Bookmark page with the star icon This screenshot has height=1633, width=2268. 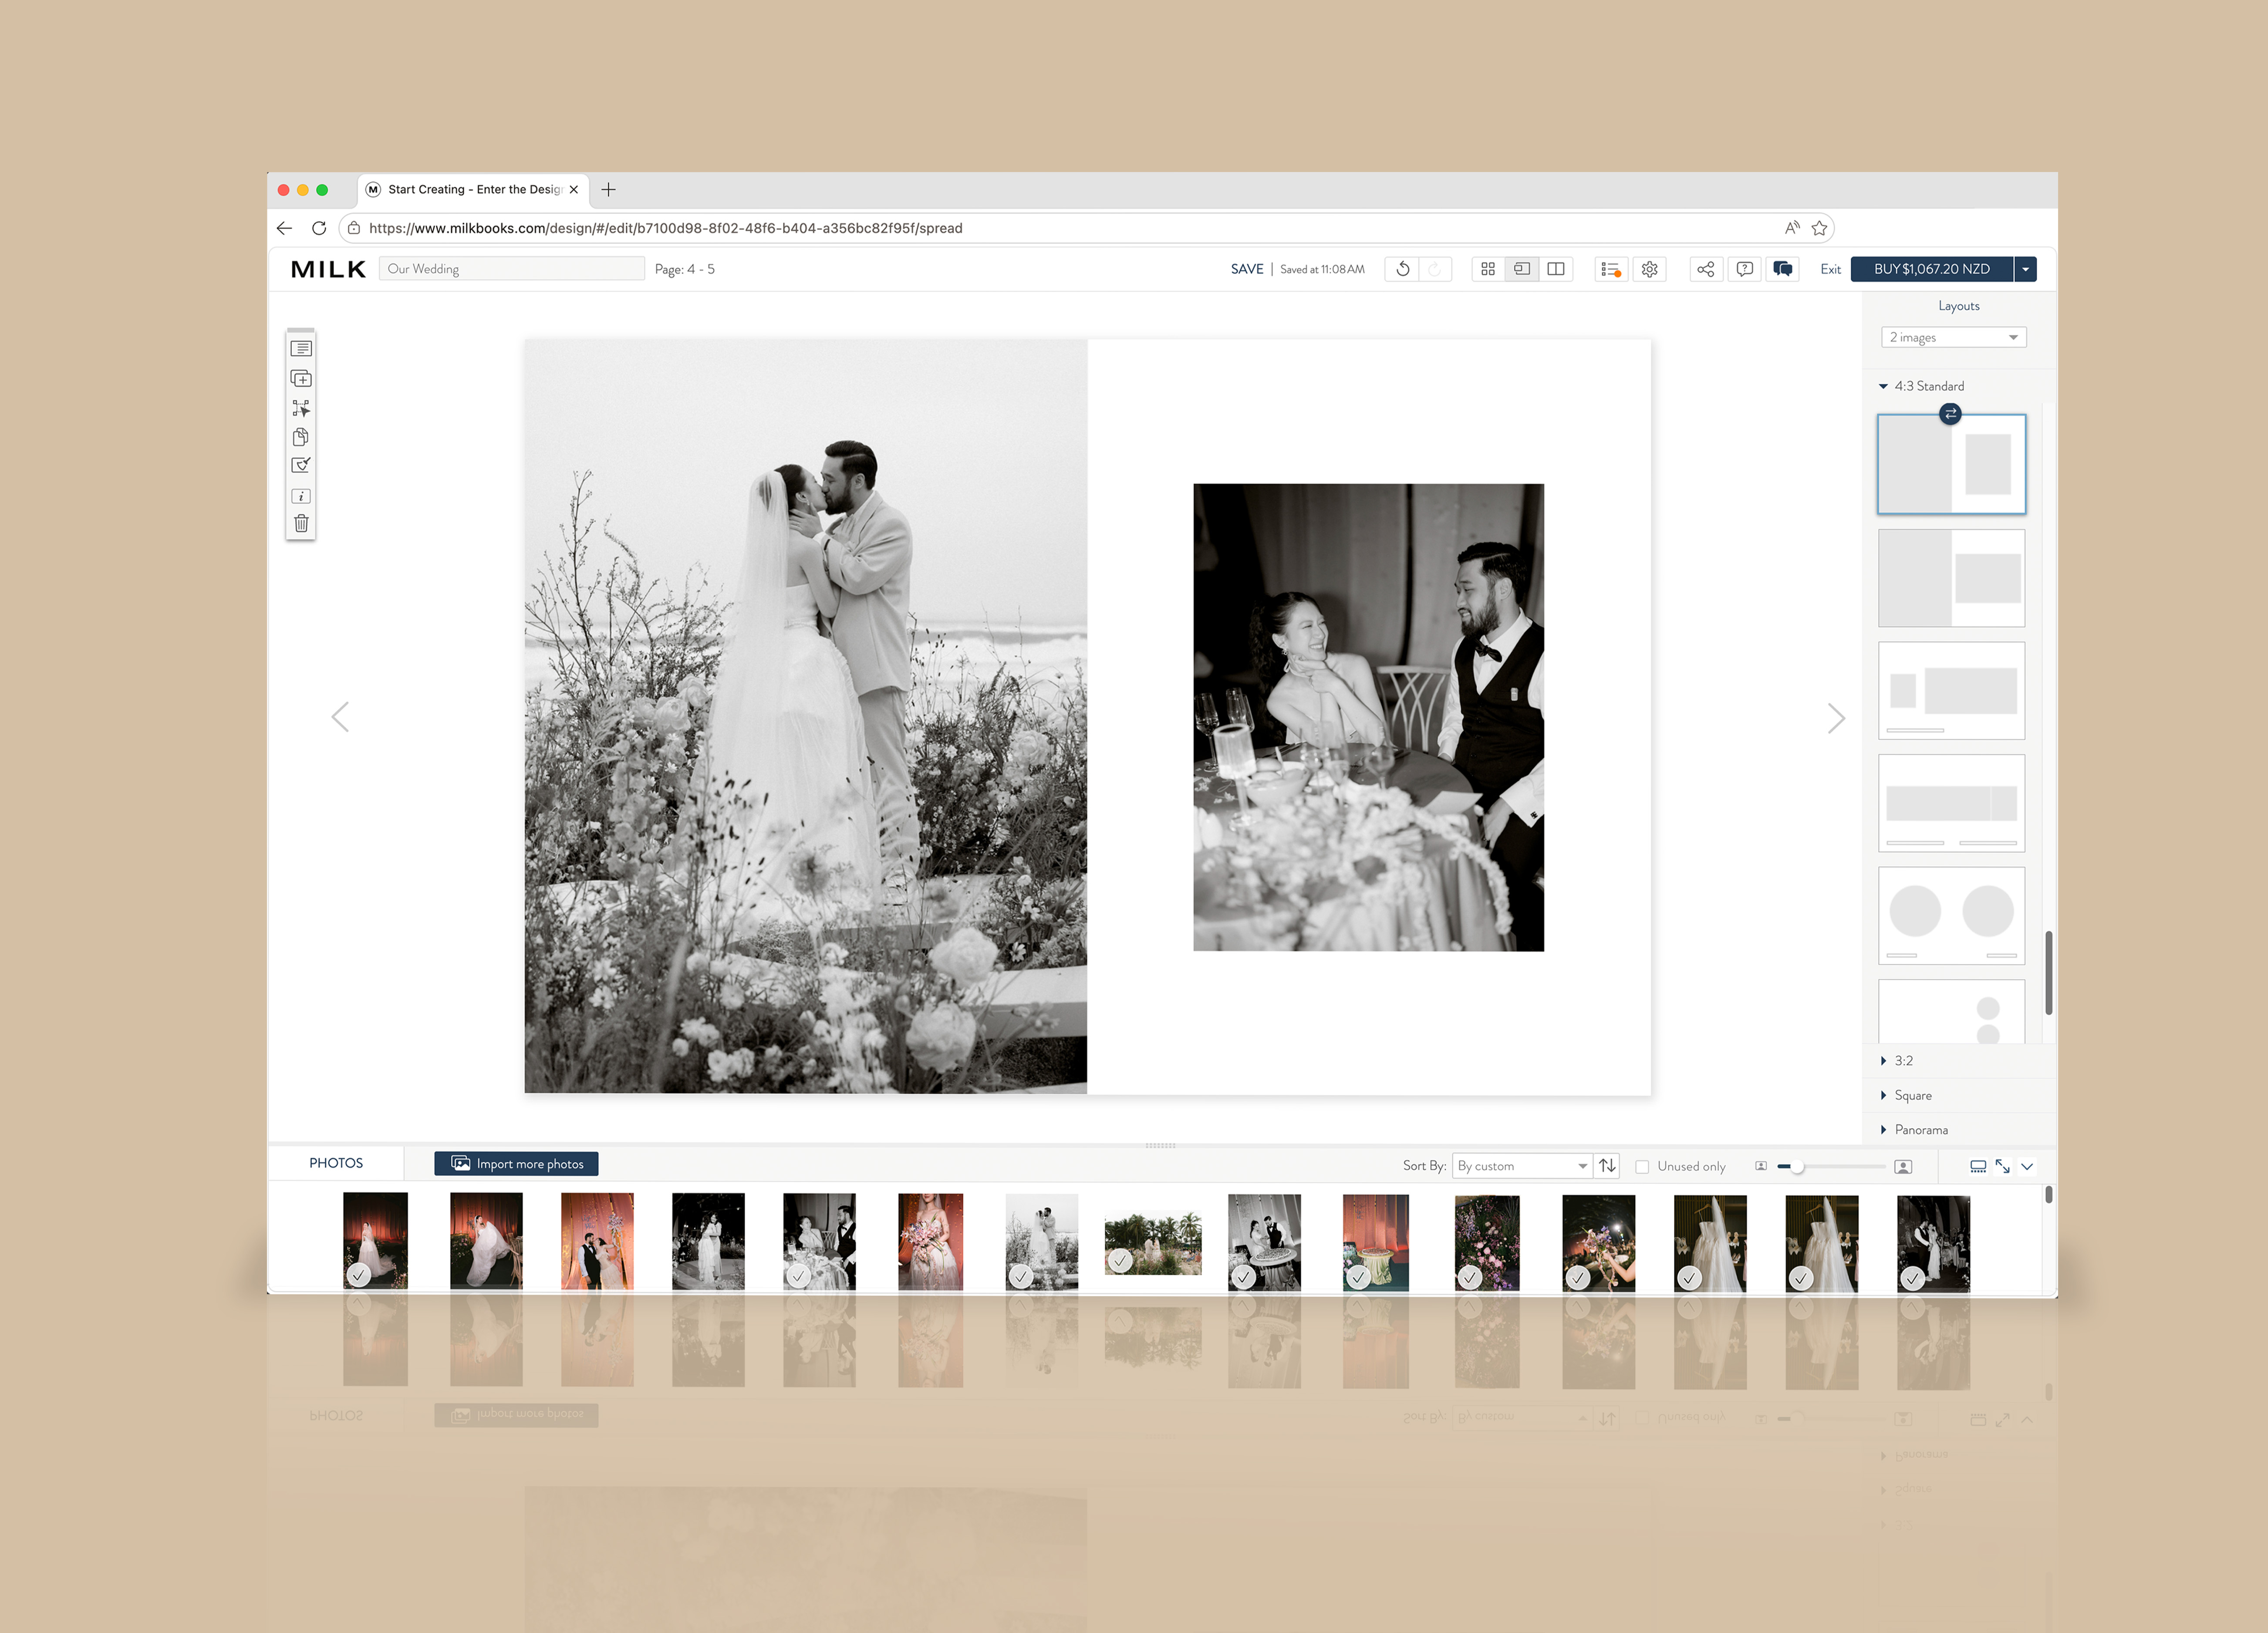pyautogui.click(x=1819, y=228)
